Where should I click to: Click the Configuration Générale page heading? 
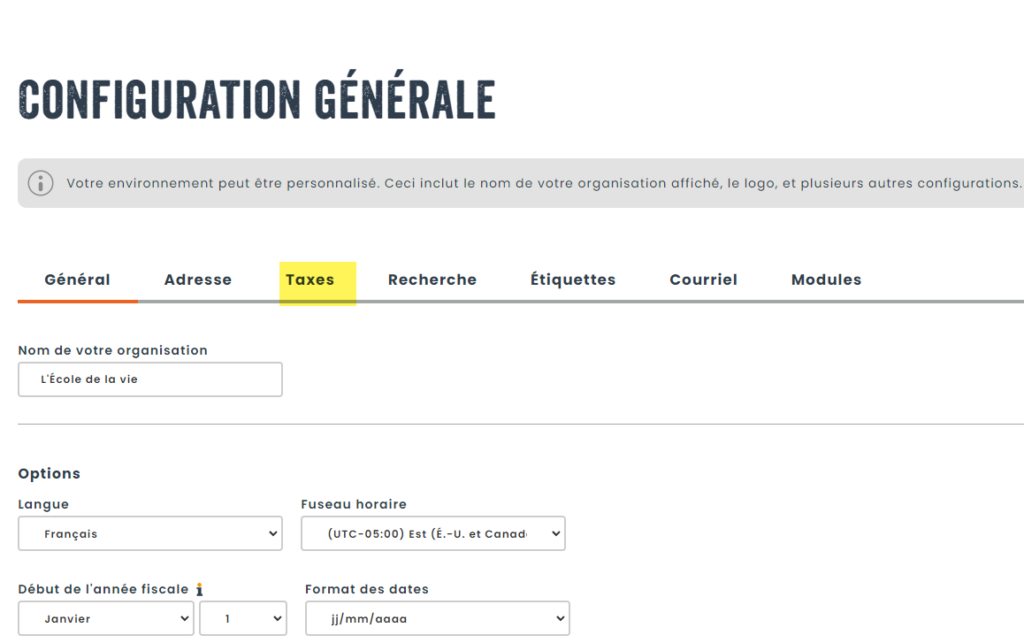tap(257, 100)
